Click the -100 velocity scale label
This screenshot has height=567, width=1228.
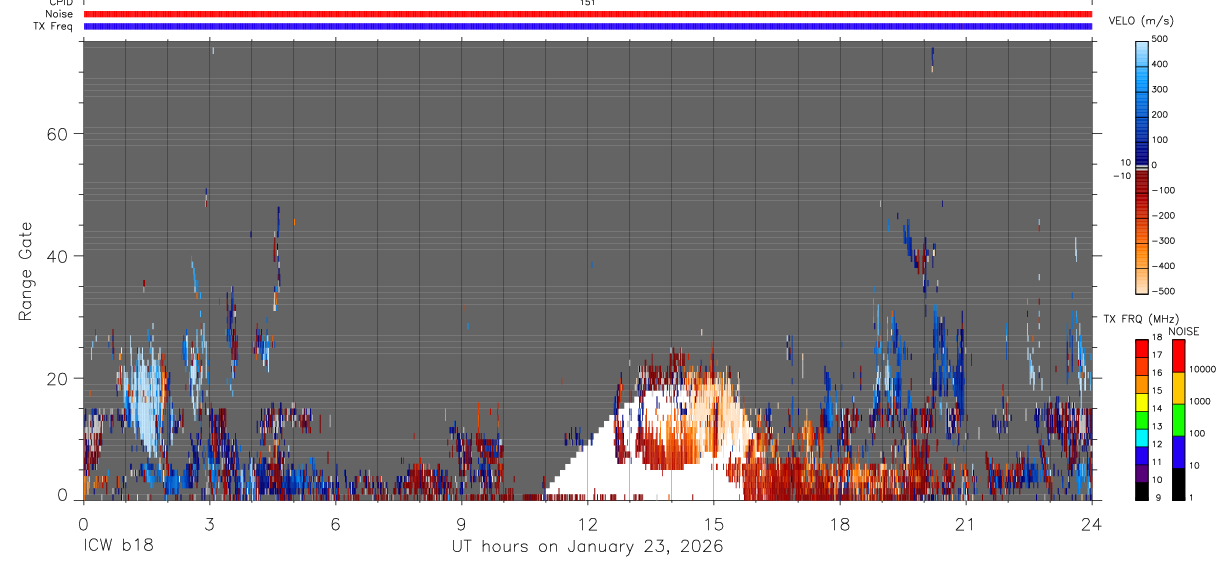pyautogui.click(x=1166, y=190)
